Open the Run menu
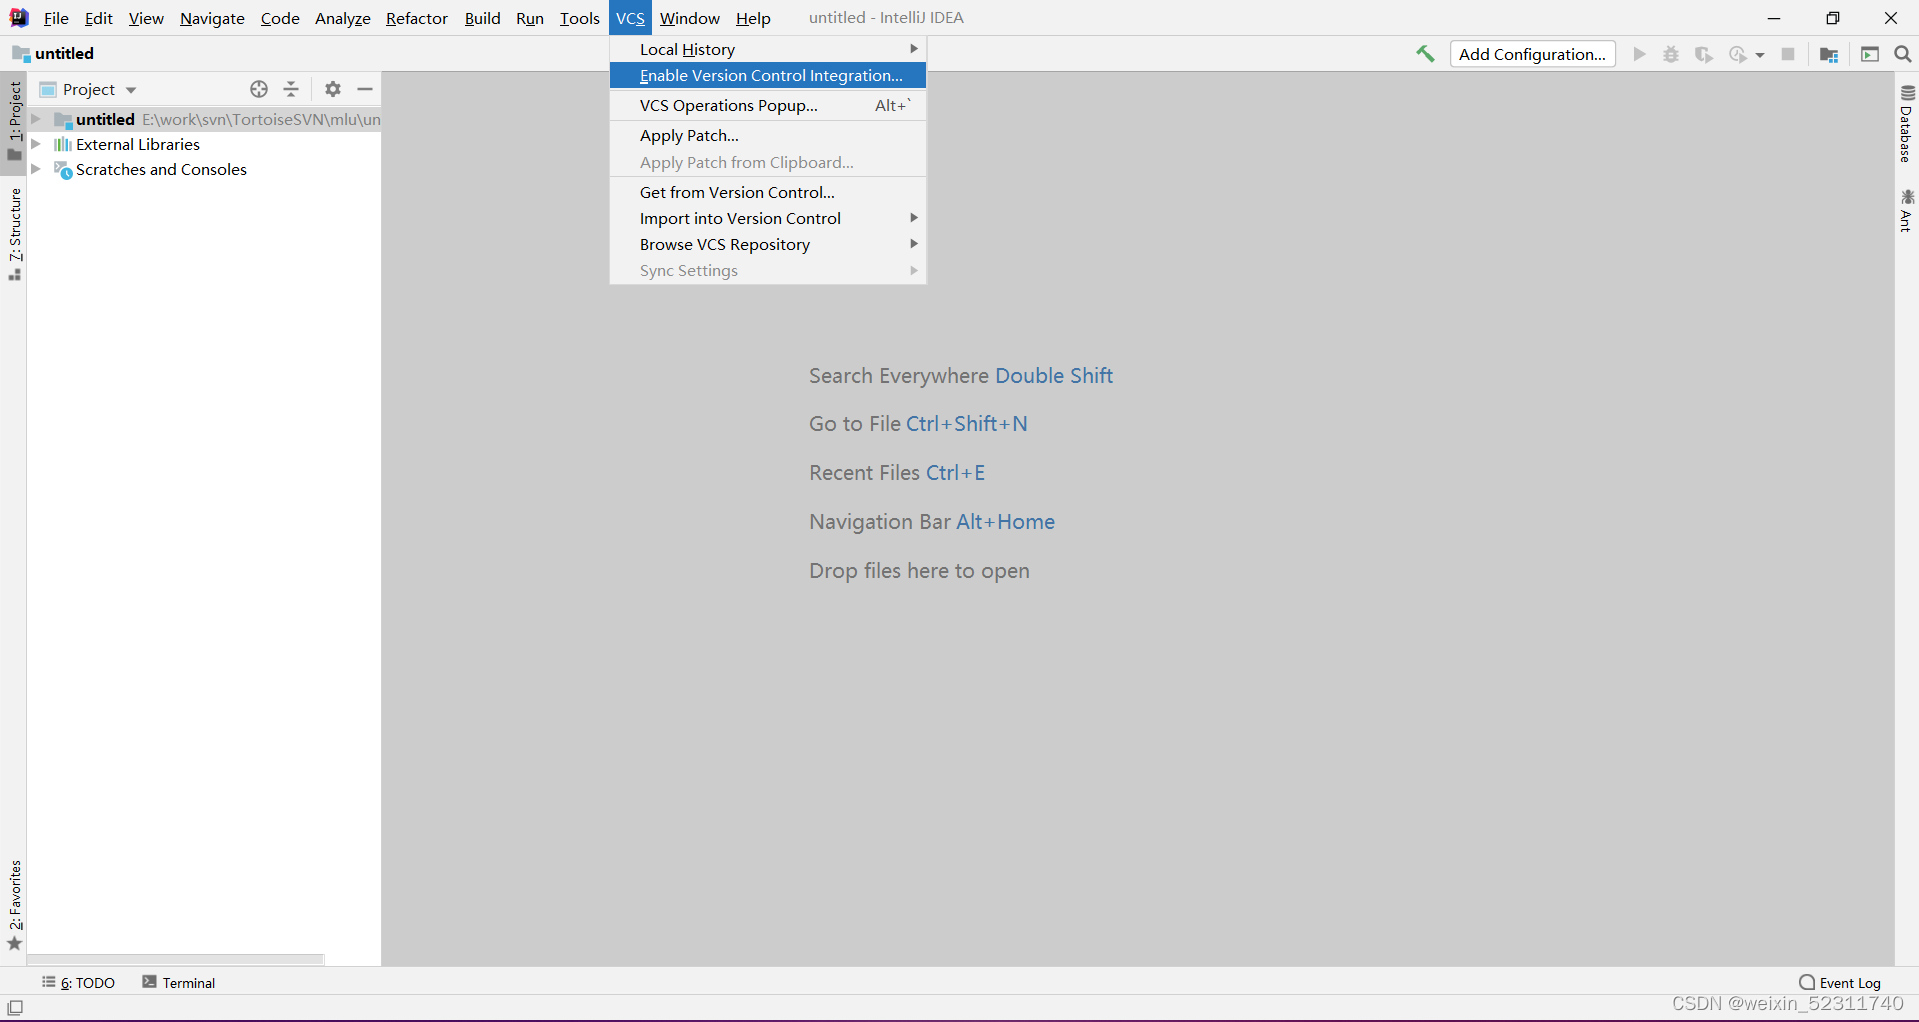 coord(530,18)
